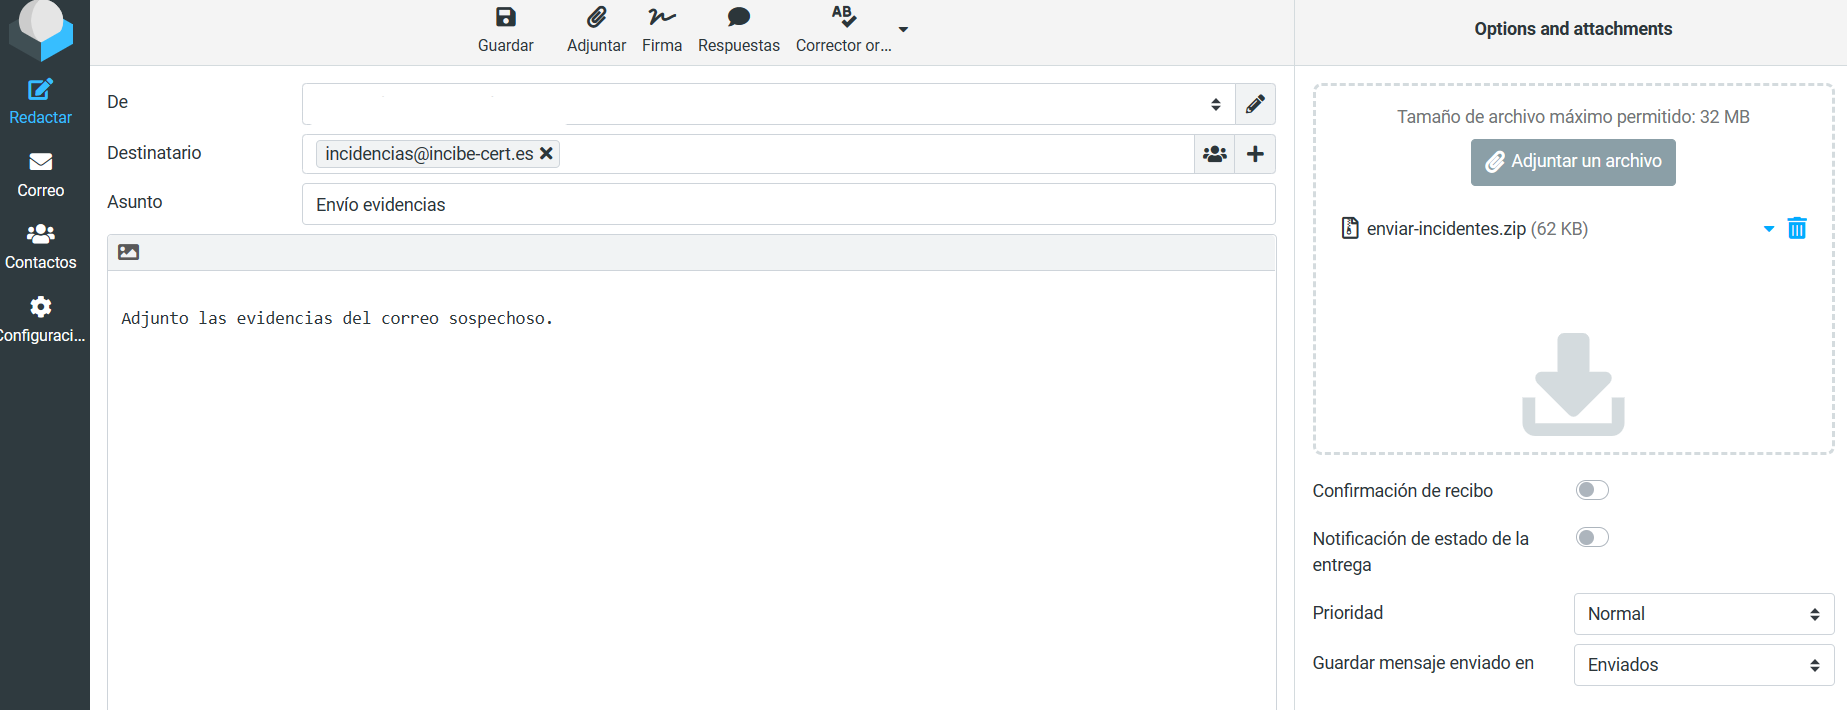Open spell checker language dropdown arrow
The height and width of the screenshot is (710, 1847).
coord(903,30)
